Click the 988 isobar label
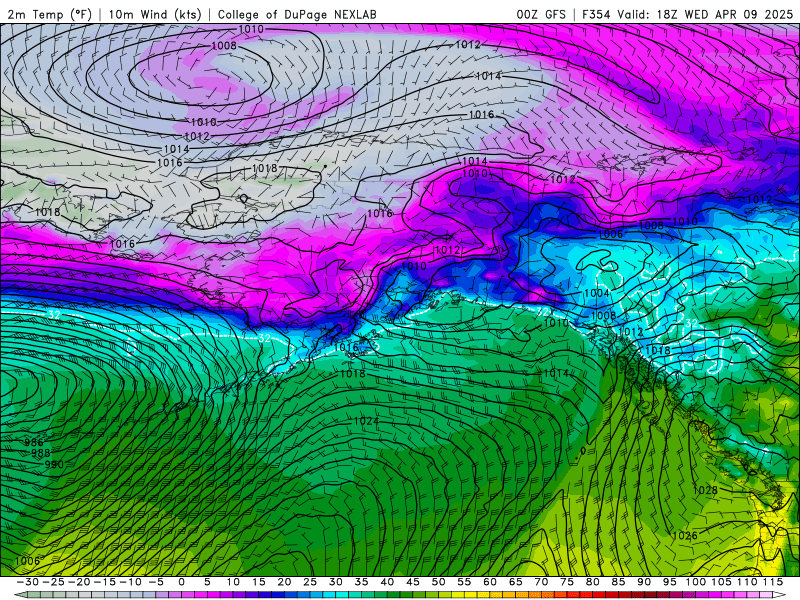800x600 pixels. click(41, 453)
